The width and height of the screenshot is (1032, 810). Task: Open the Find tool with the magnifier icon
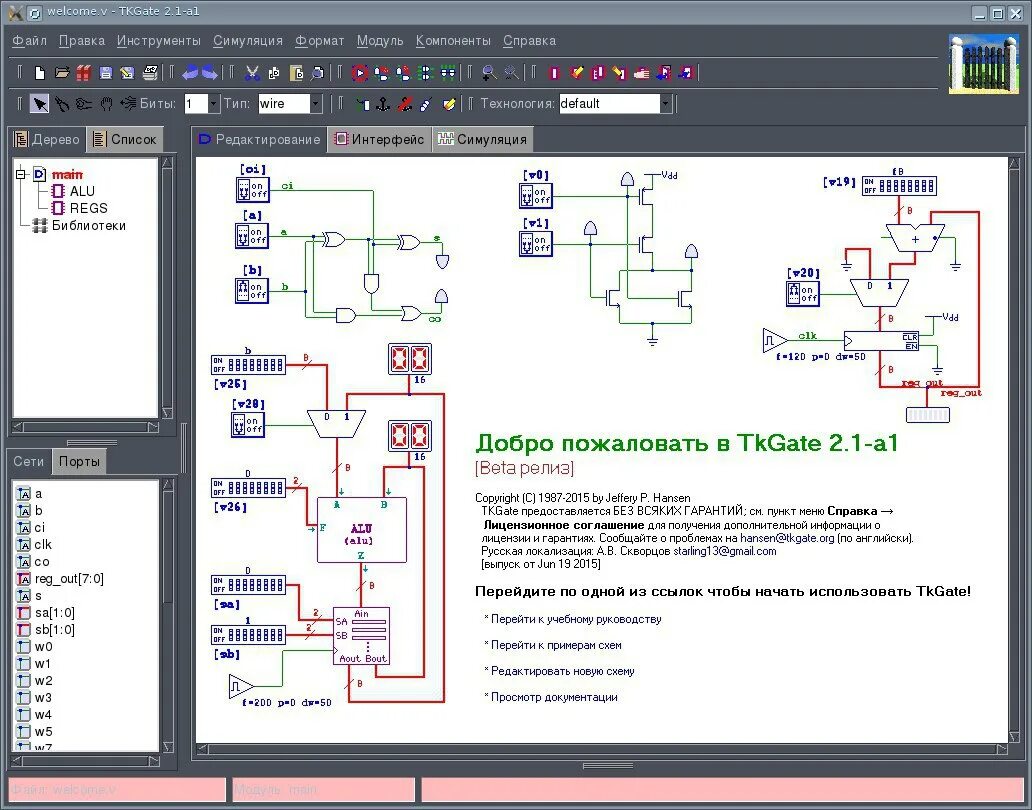tap(317, 72)
